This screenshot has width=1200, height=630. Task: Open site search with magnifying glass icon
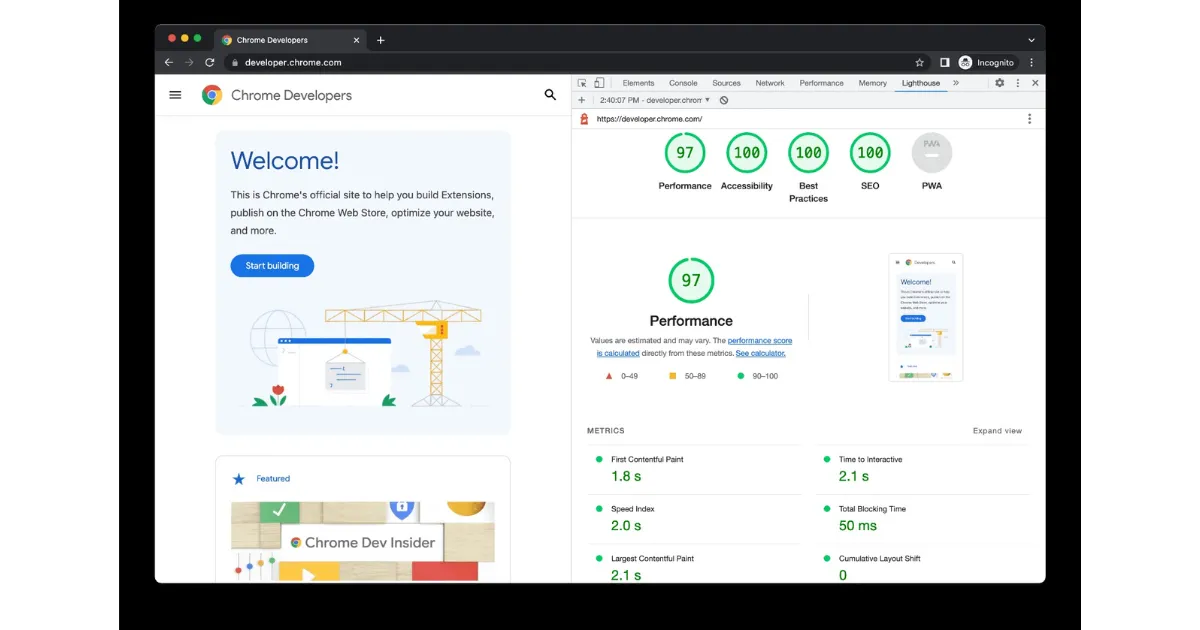(x=550, y=95)
